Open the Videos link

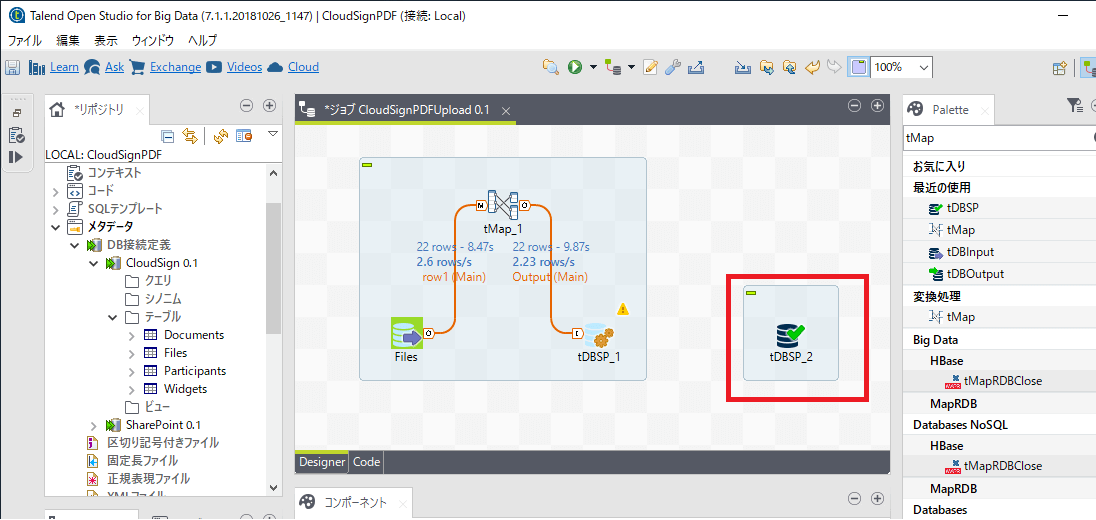pyautogui.click(x=245, y=67)
